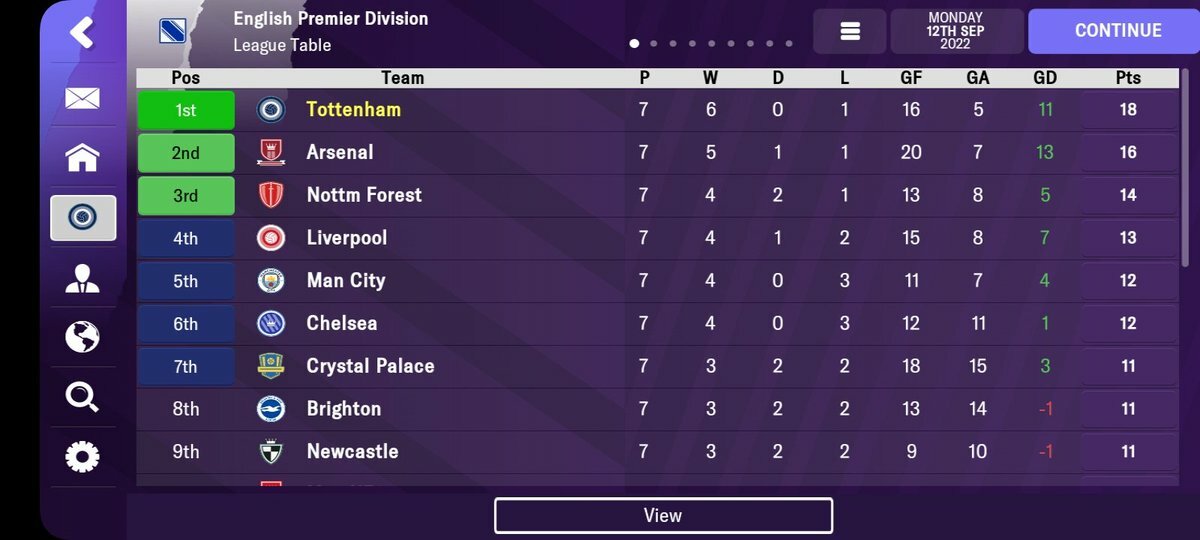
Task: Select the last page indicator dot
Action: click(x=789, y=44)
